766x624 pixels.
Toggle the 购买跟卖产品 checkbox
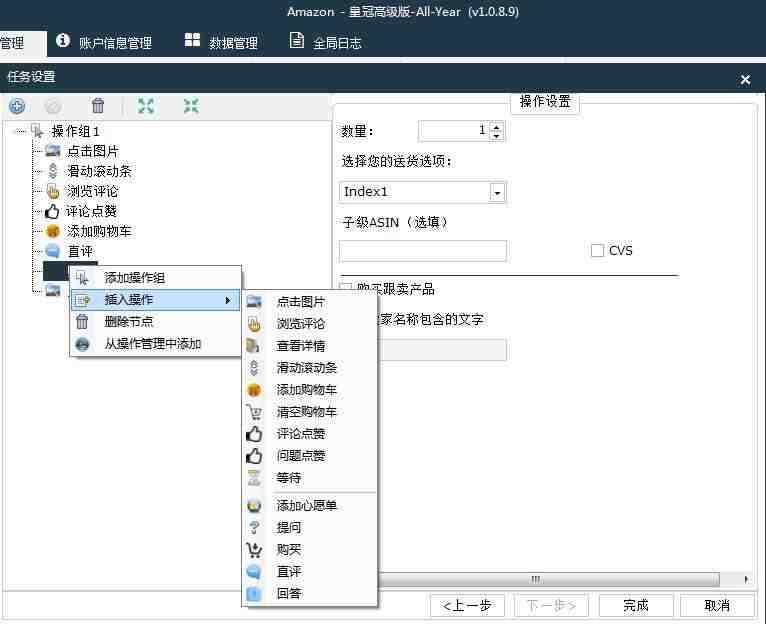346,288
